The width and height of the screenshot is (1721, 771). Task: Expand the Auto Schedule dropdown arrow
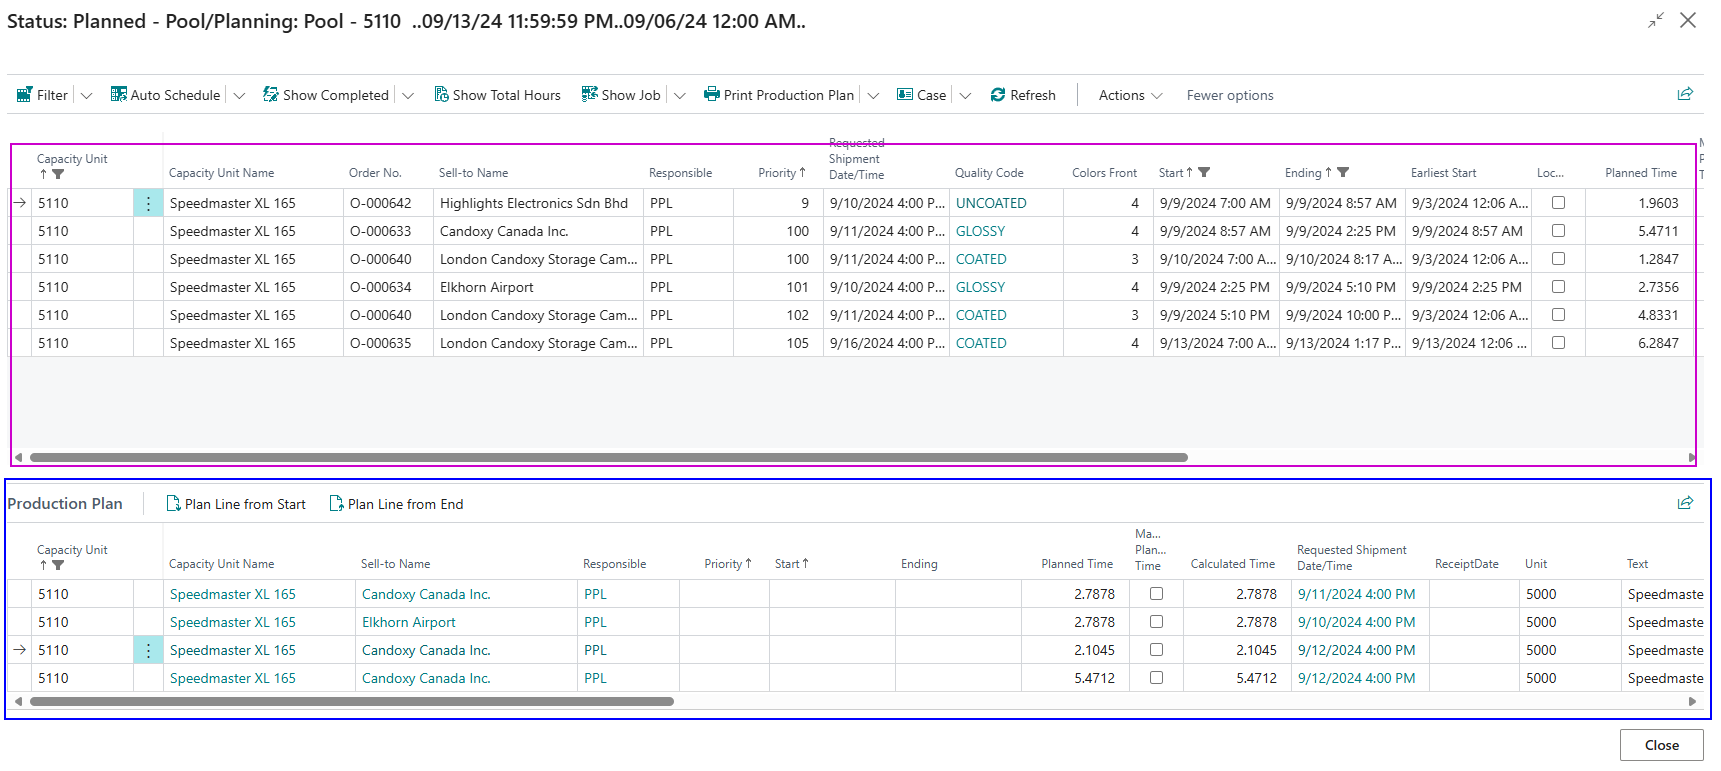(239, 96)
